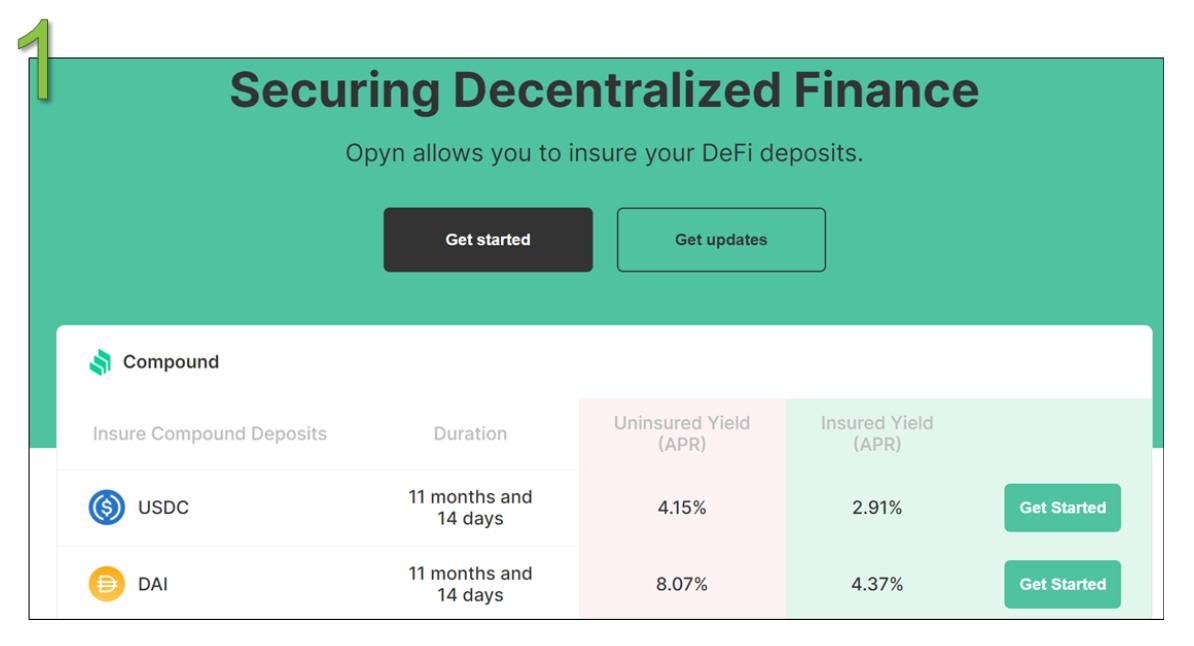Click the Securing Decentralized Finance headline
This screenshot has width=1194, height=646.
point(604,91)
